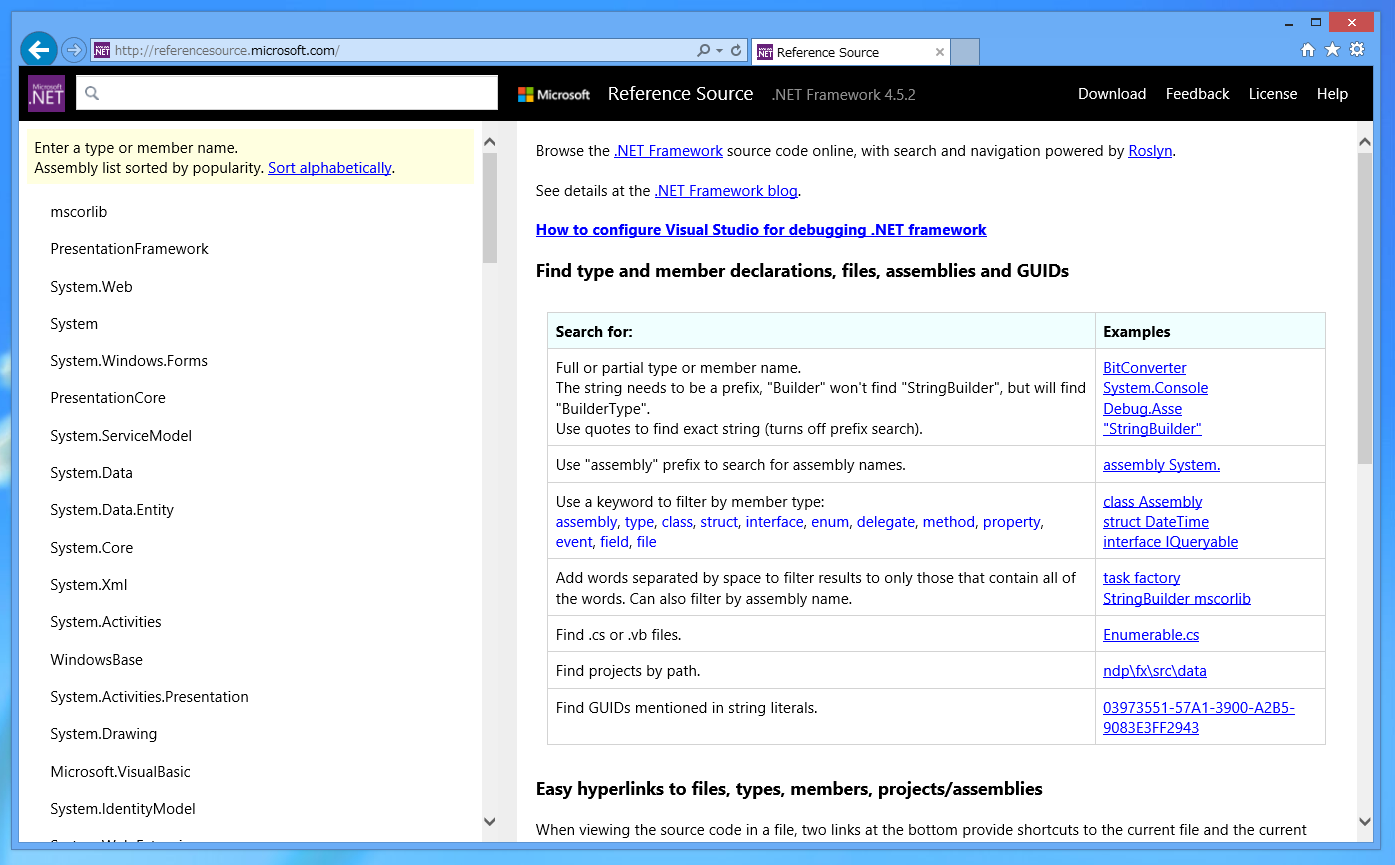Open Favorites star icon

(1332, 50)
